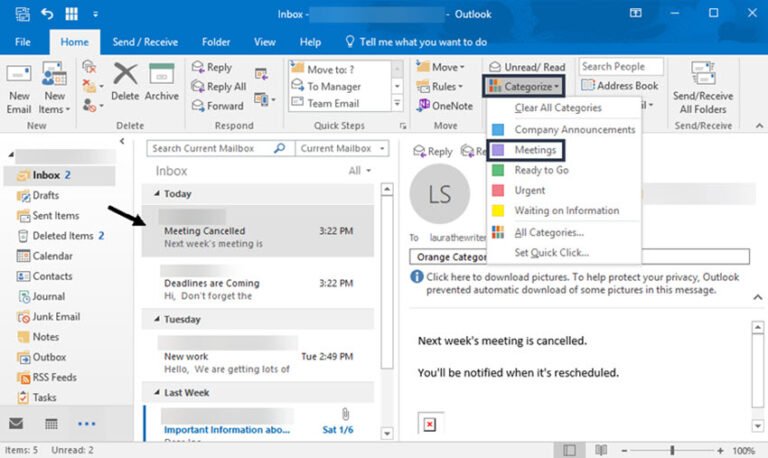Open the New Items button

pos(54,89)
